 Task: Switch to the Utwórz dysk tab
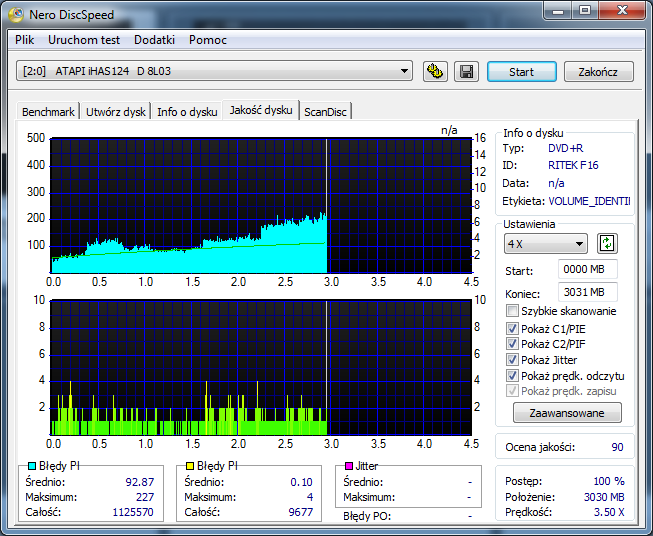(x=116, y=112)
